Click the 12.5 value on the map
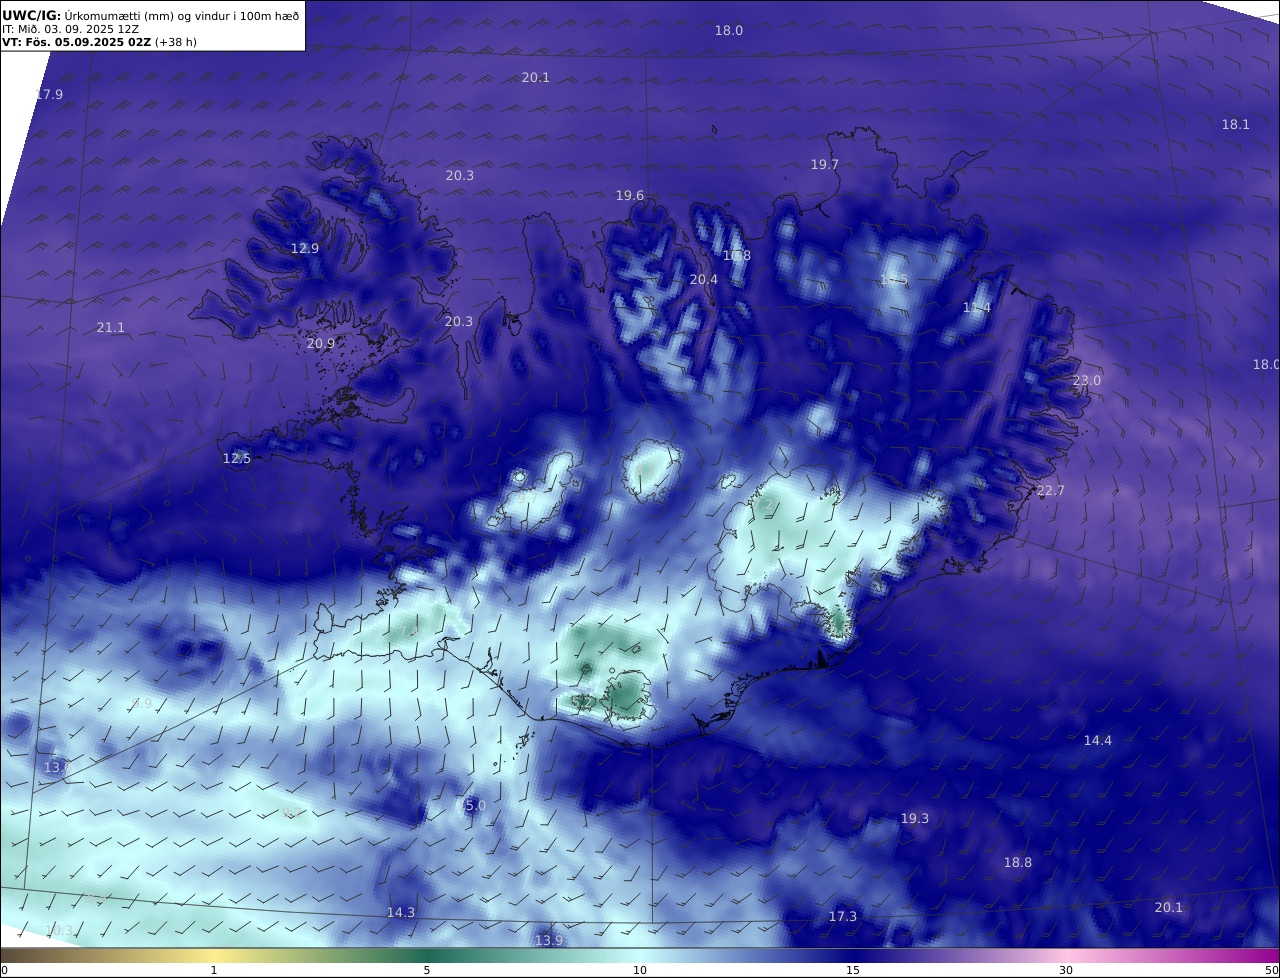1280x978 pixels. pyautogui.click(x=236, y=458)
